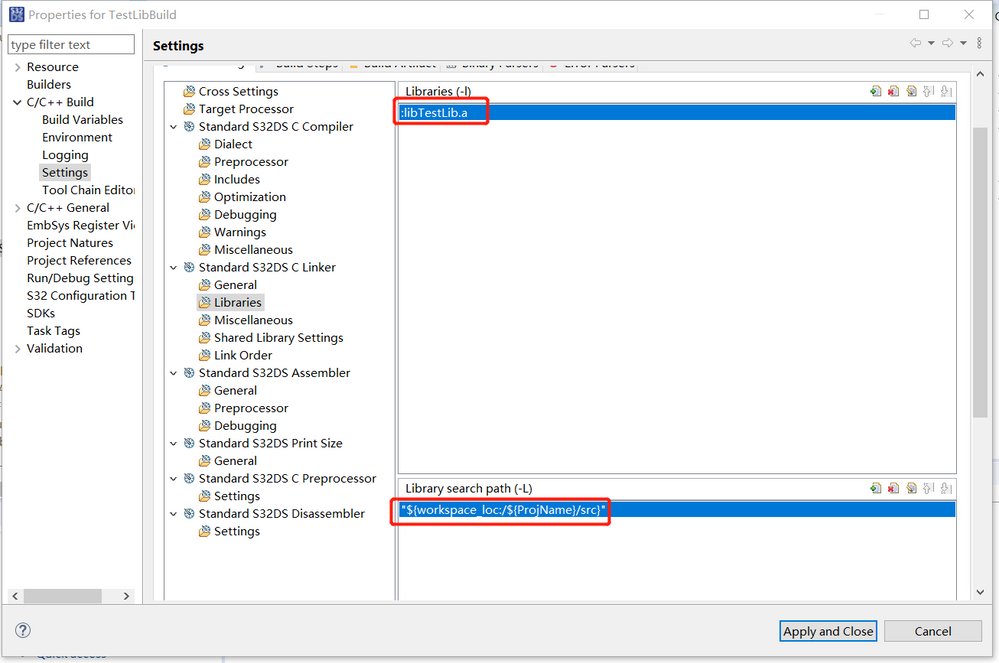The height and width of the screenshot is (663, 999).
Task: Open SDKs properties page
Action: (x=41, y=313)
